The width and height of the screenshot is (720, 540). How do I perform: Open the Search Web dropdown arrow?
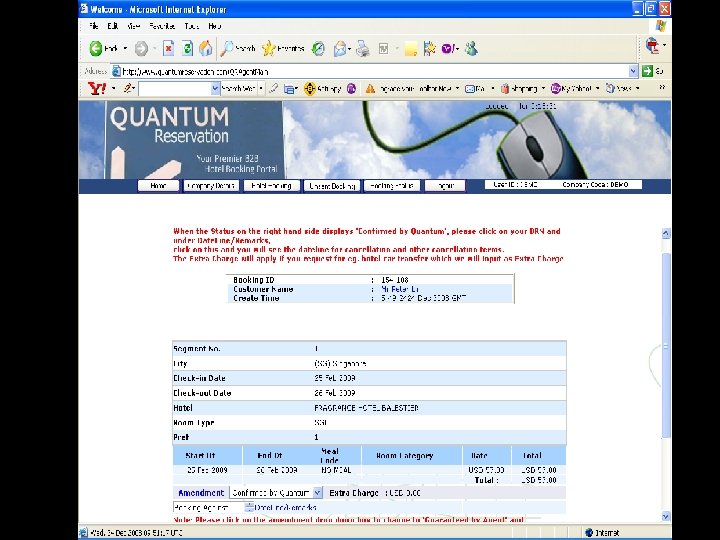[261, 88]
